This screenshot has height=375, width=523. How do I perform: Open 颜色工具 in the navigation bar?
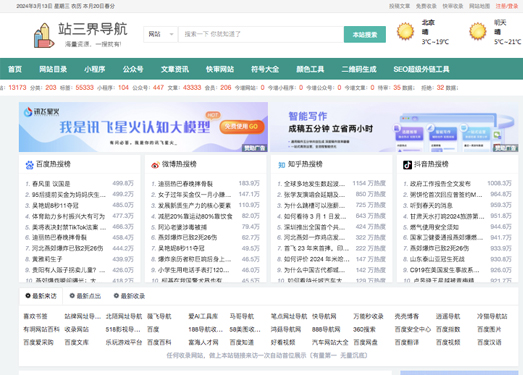(310, 69)
